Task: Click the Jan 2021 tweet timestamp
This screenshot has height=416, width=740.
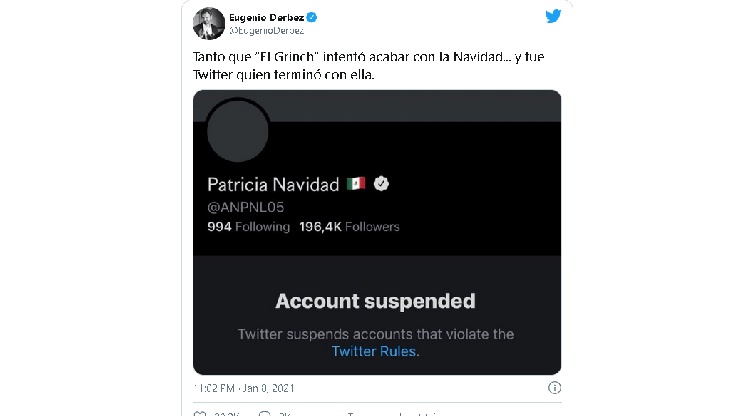Action: click(244, 388)
